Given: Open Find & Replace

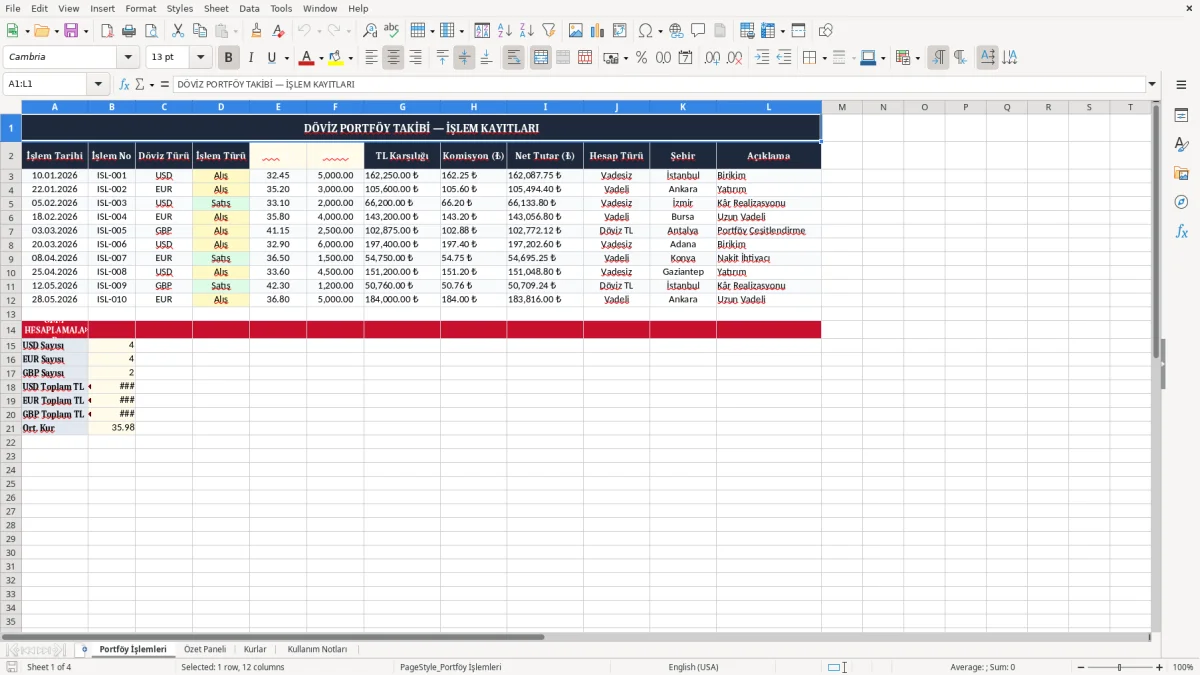Looking at the screenshot, I should (370, 31).
